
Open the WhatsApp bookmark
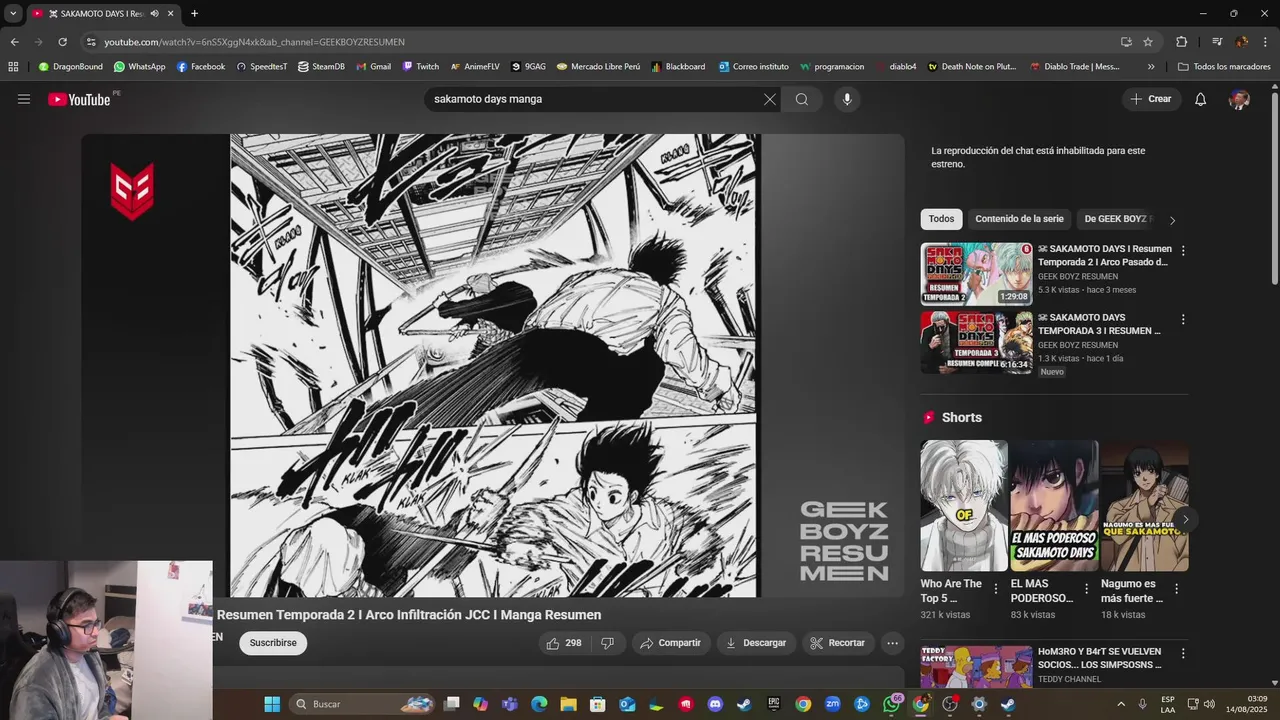139,67
